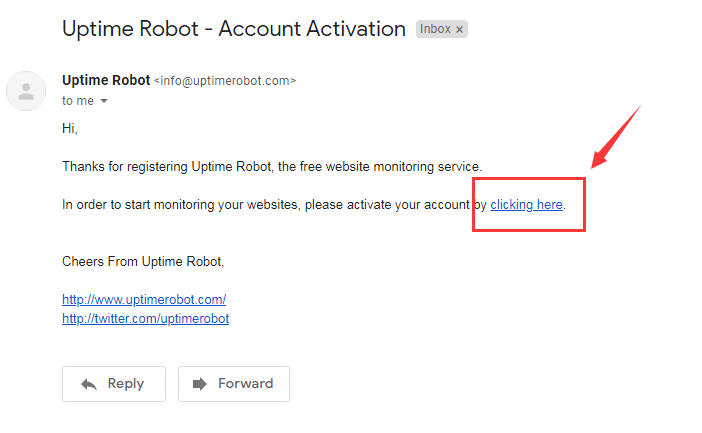702x433 pixels.
Task: Remove the Inbox label with its x
Action: (460, 30)
